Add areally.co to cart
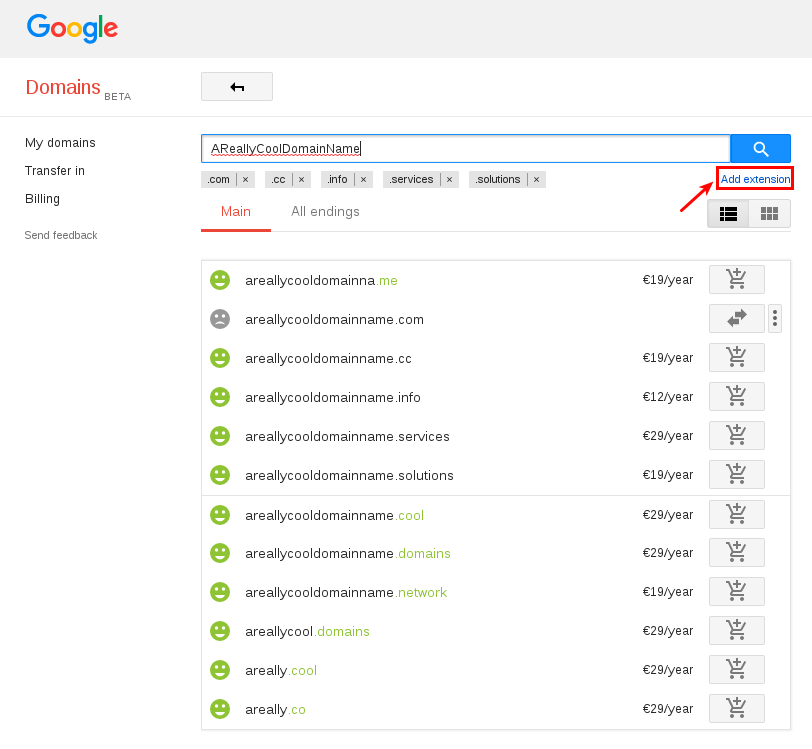The height and width of the screenshot is (749, 812). (737, 708)
